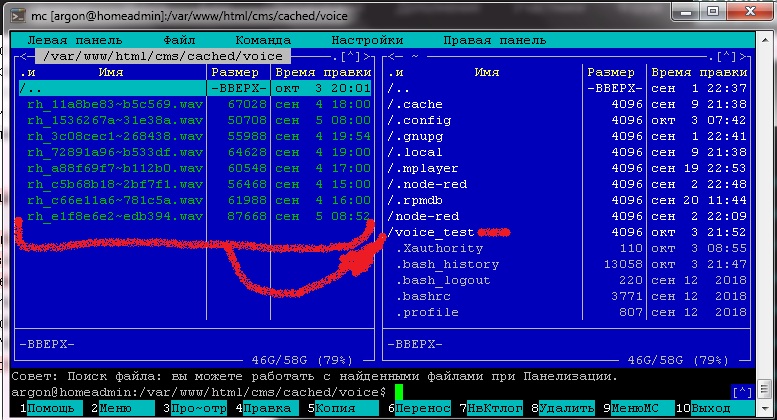The image size is (777, 420).
Task: Select the .Xauthority file
Action: pos(439,248)
